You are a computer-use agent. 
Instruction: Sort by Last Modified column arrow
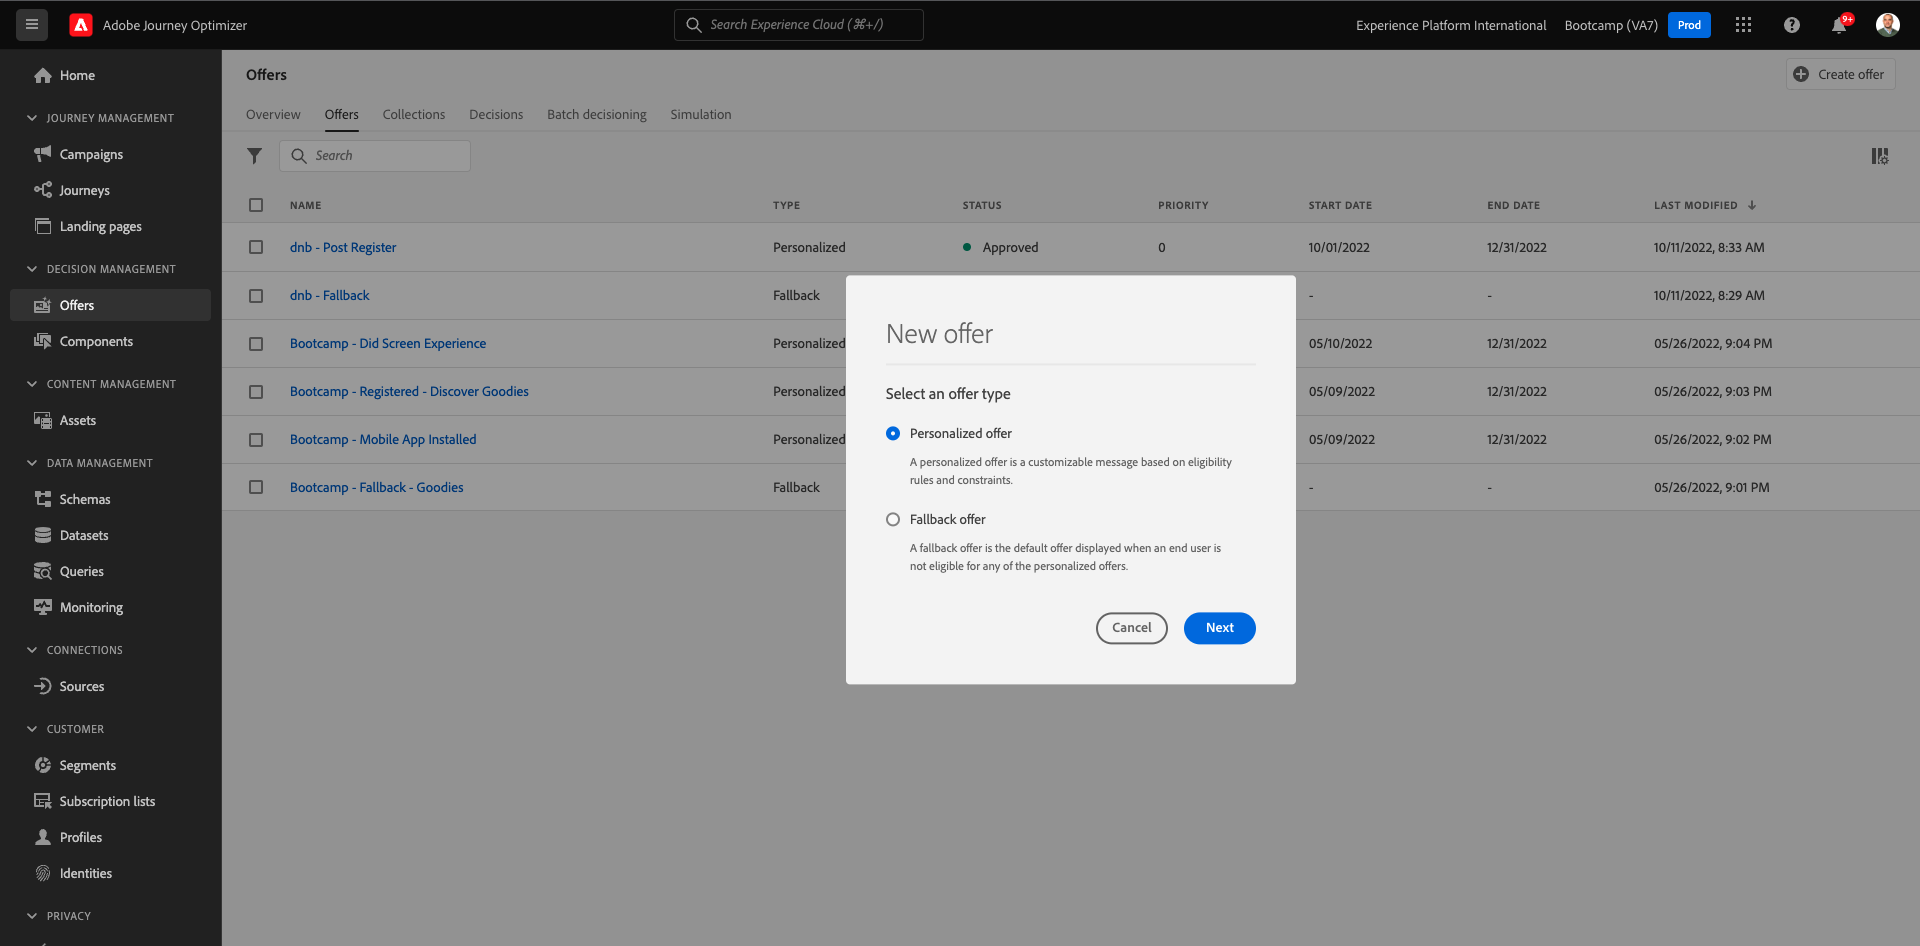pyautogui.click(x=1752, y=205)
